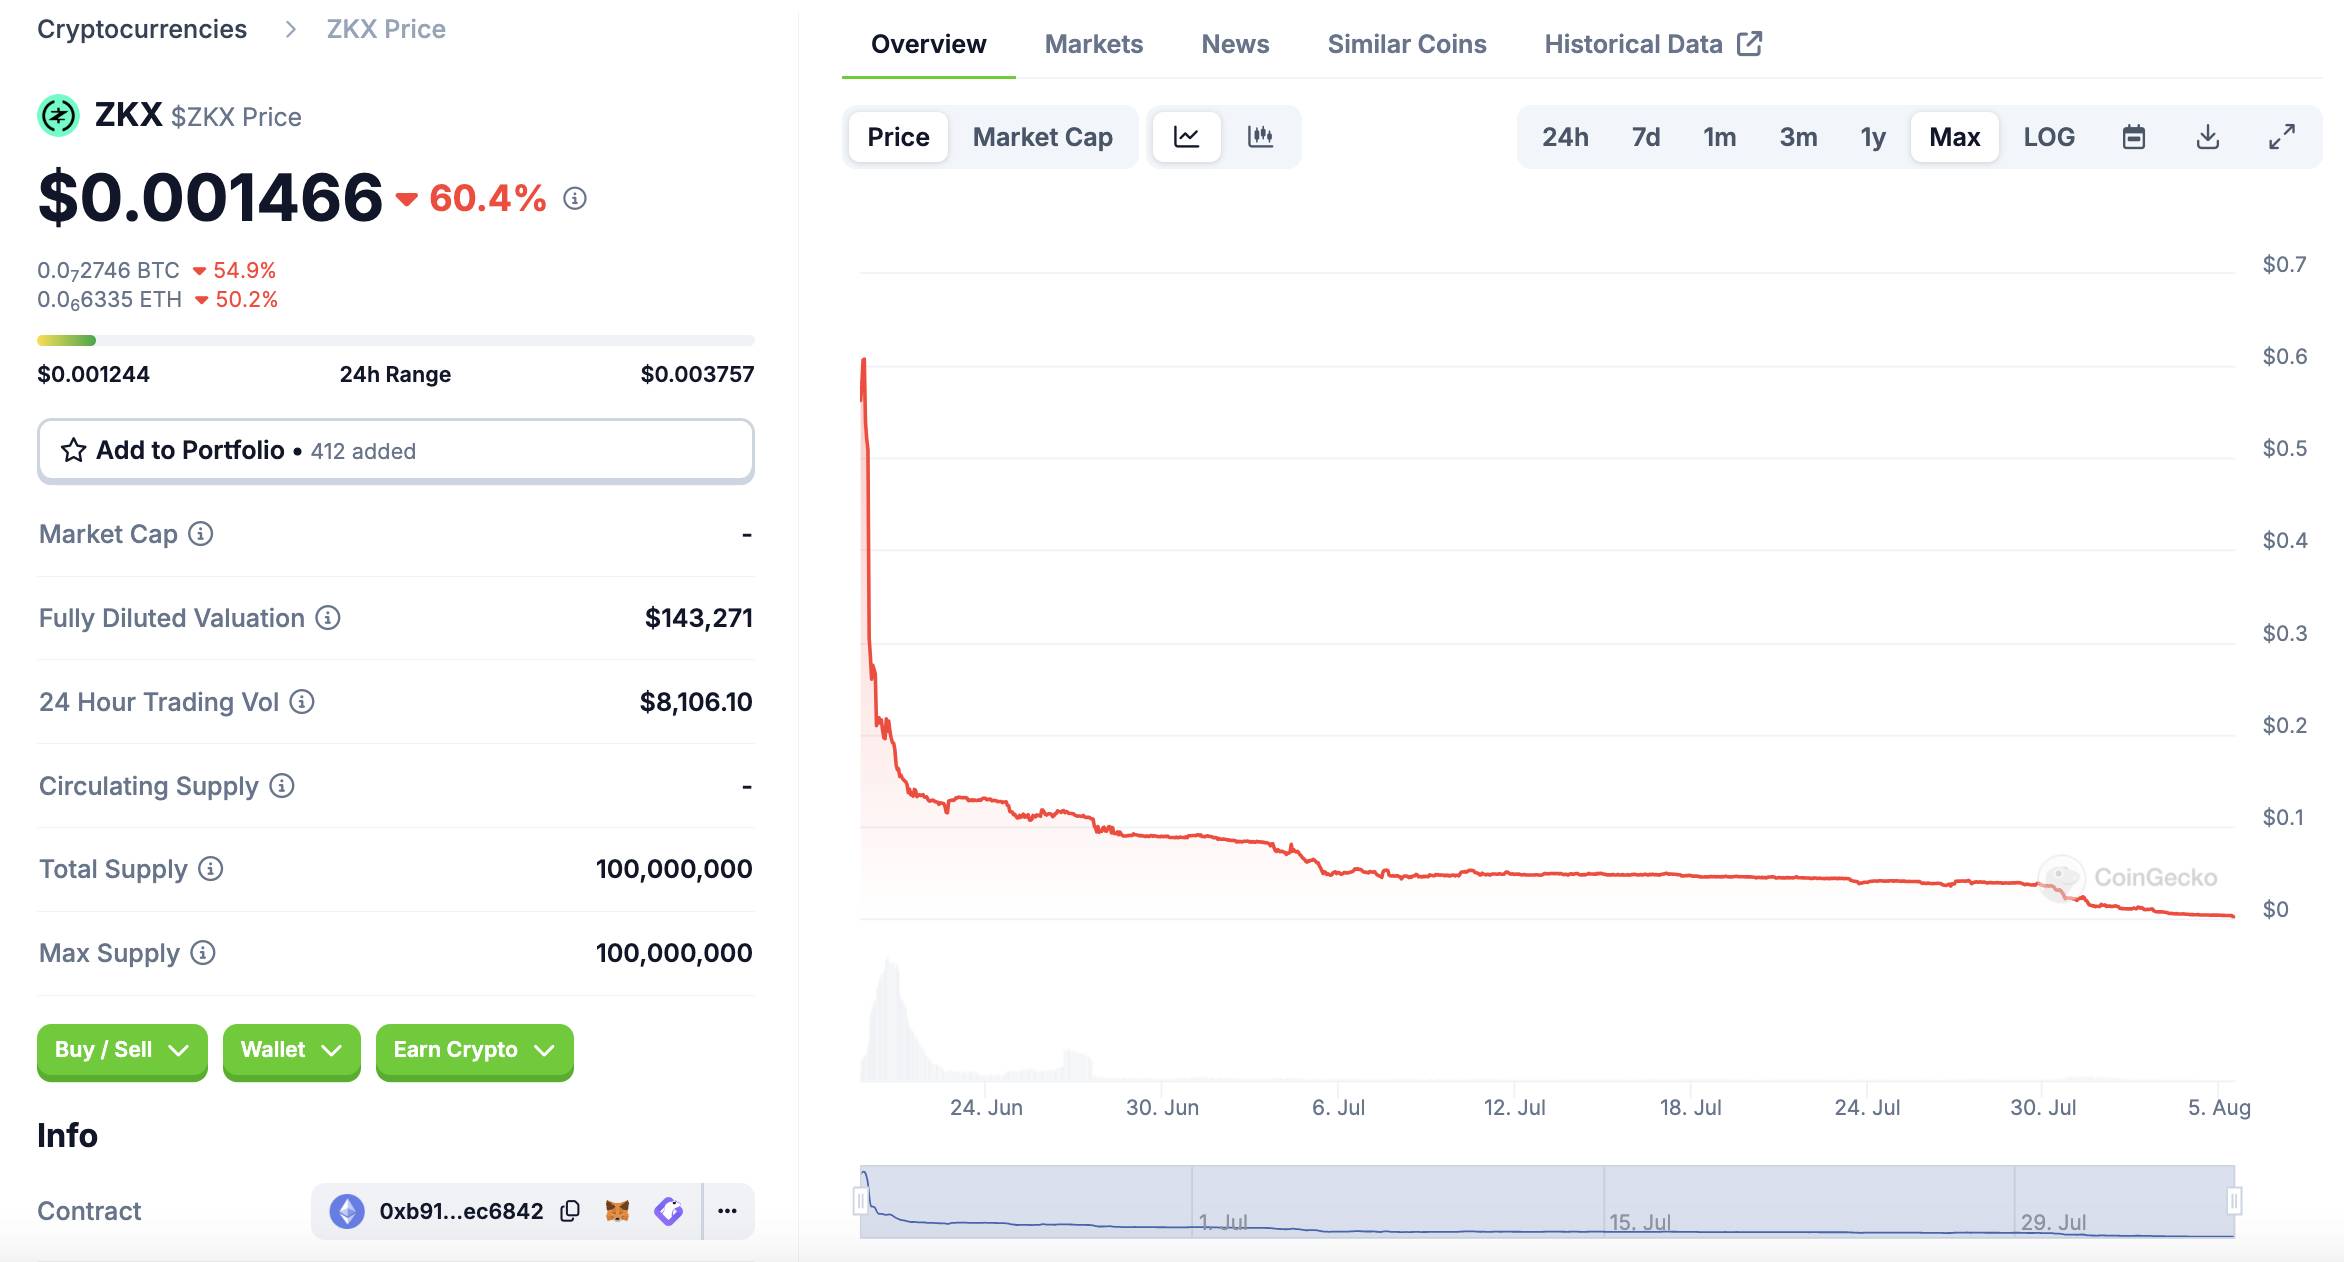2344x1262 pixels.
Task: Toggle LOG scale on chart
Action: coord(2049,137)
